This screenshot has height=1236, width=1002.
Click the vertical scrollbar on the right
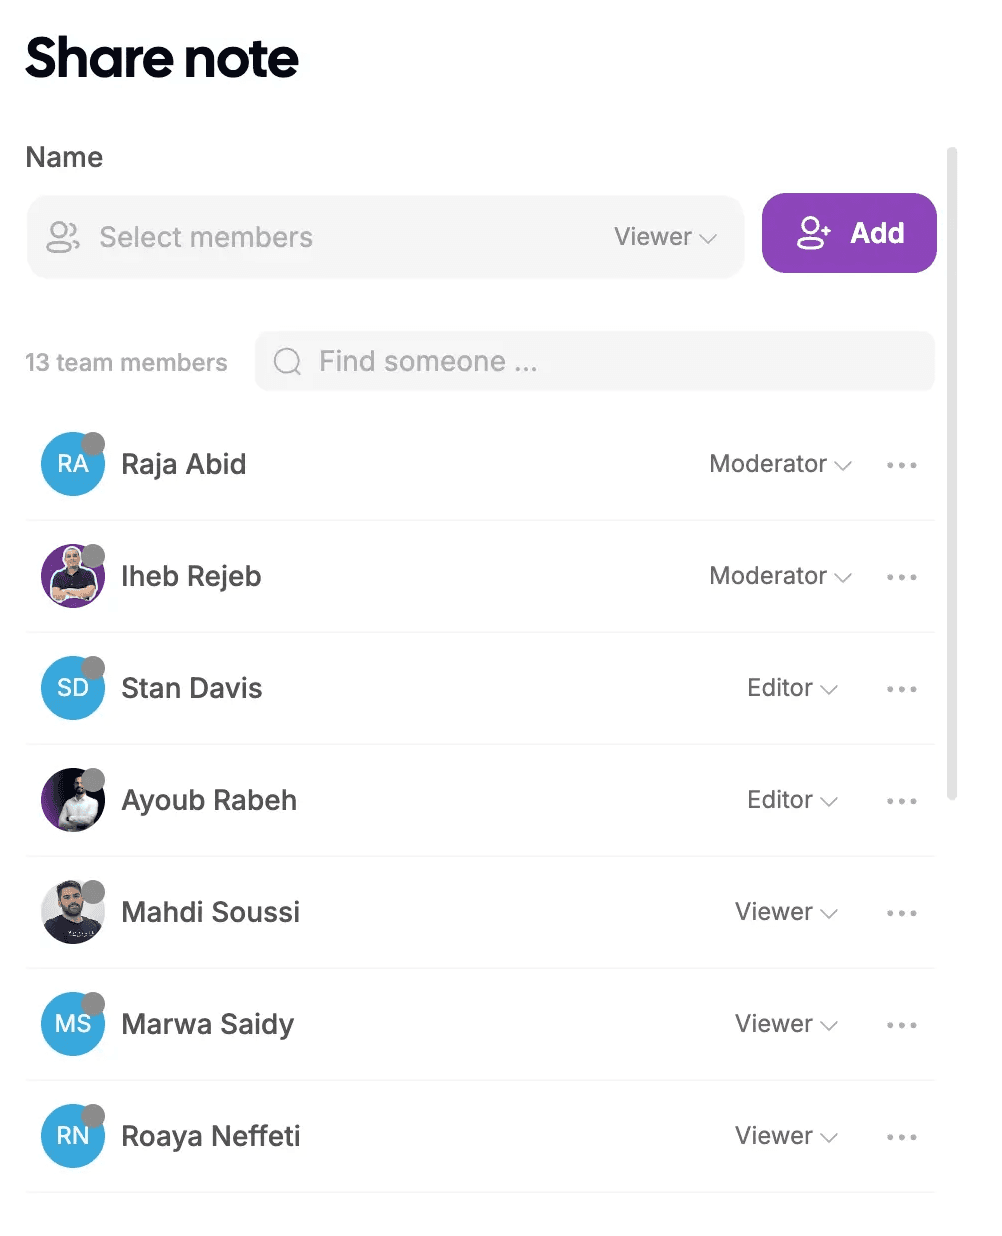952,474
